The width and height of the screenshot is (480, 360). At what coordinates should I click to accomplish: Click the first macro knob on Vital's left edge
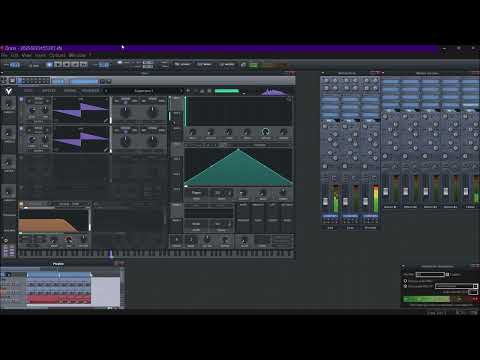coord(9,104)
